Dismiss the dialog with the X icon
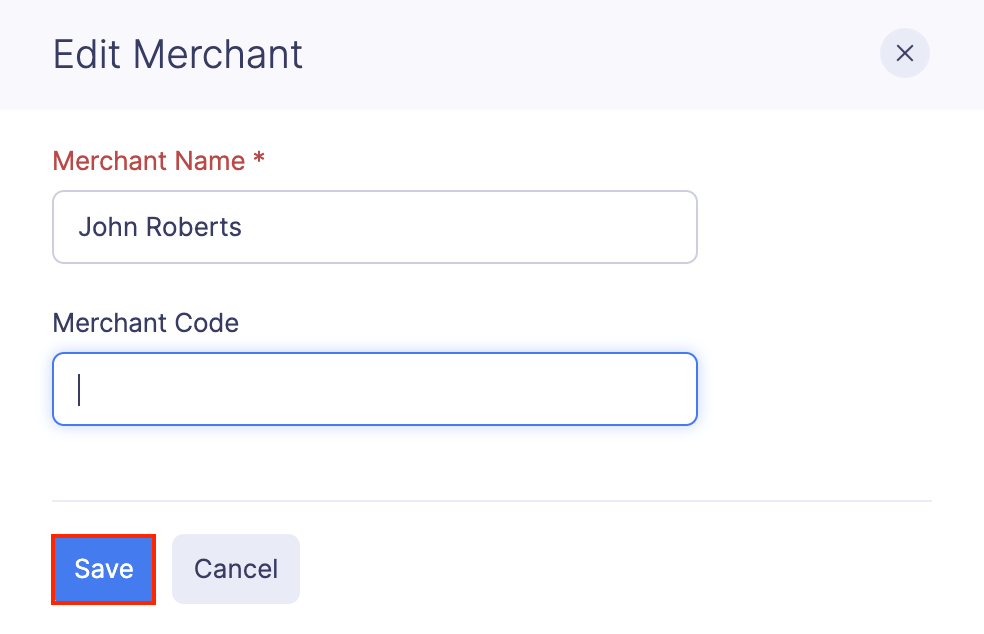This screenshot has width=984, height=634. coord(904,53)
